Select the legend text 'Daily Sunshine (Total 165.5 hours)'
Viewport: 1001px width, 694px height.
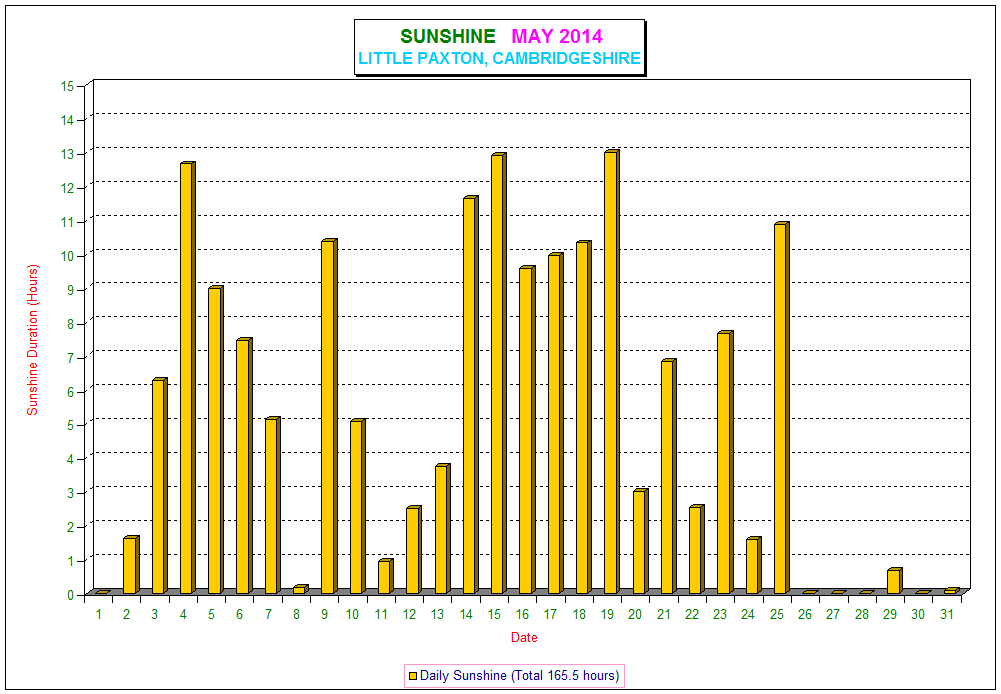pyautogui.click(x=519, y=675)
